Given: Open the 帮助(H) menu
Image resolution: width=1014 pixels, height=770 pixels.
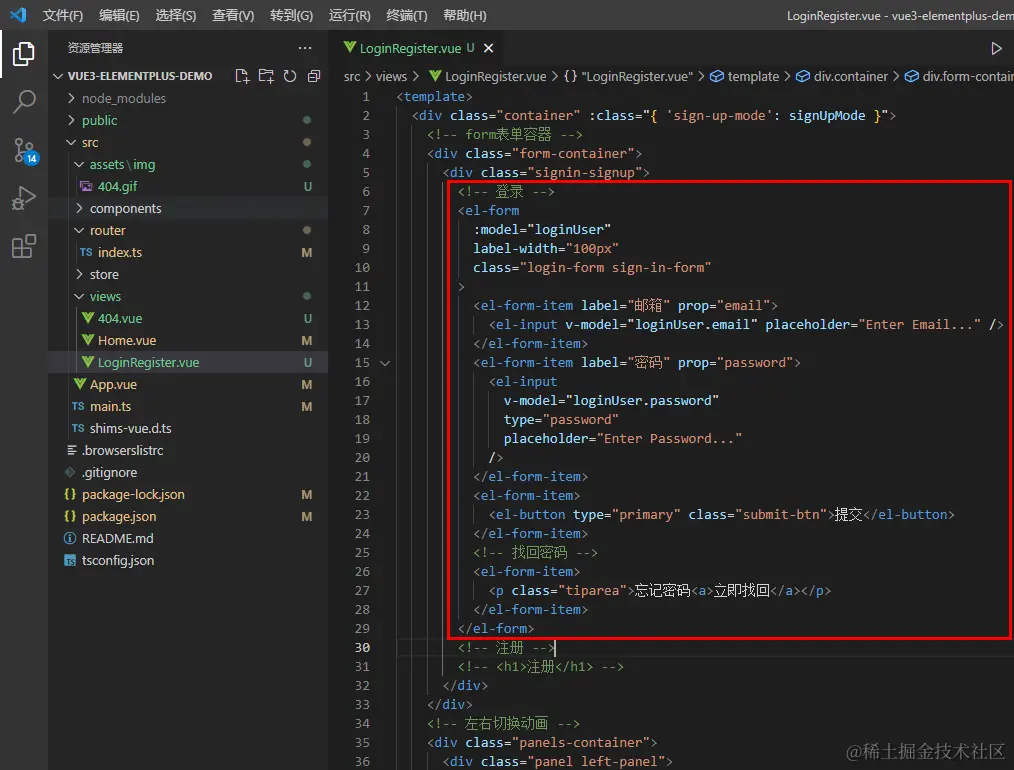Looking at the screenshot, I should tap(464, 15).
